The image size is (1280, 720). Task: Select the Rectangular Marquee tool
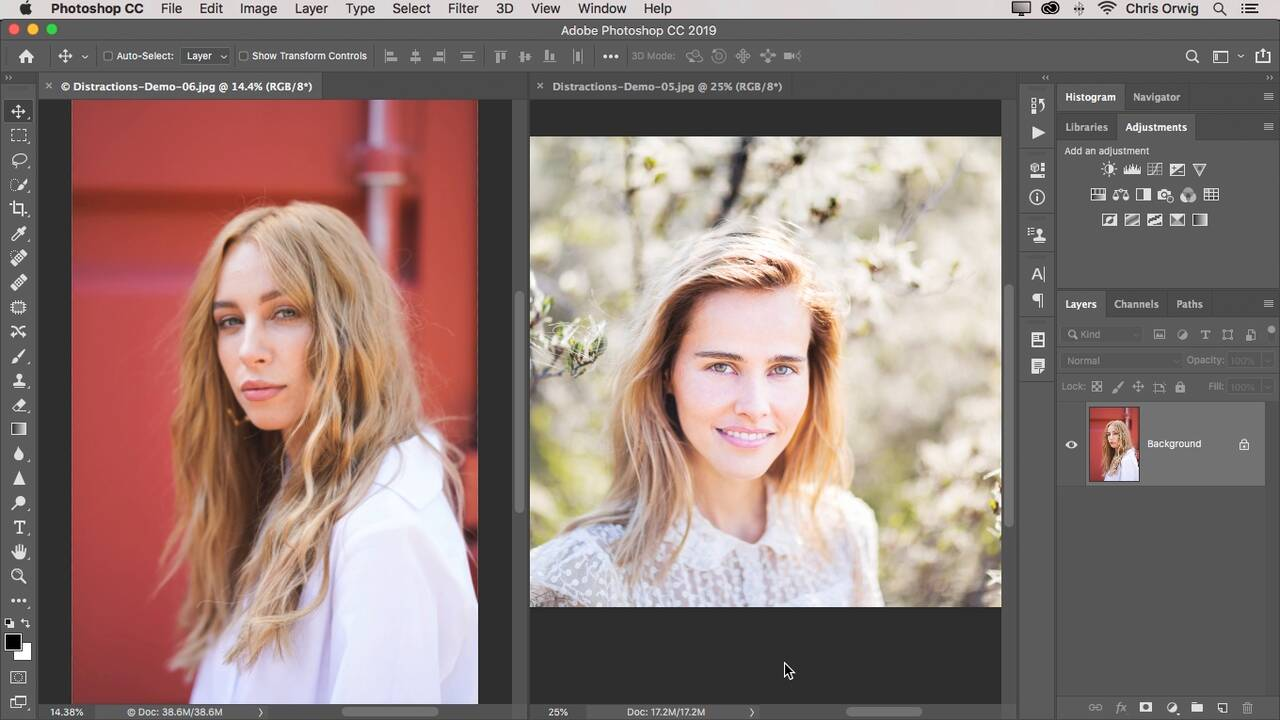pos(18,136)
